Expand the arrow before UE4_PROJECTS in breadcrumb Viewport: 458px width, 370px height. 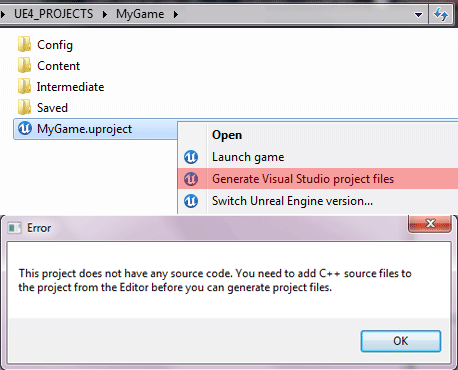(x=3, y=14)
